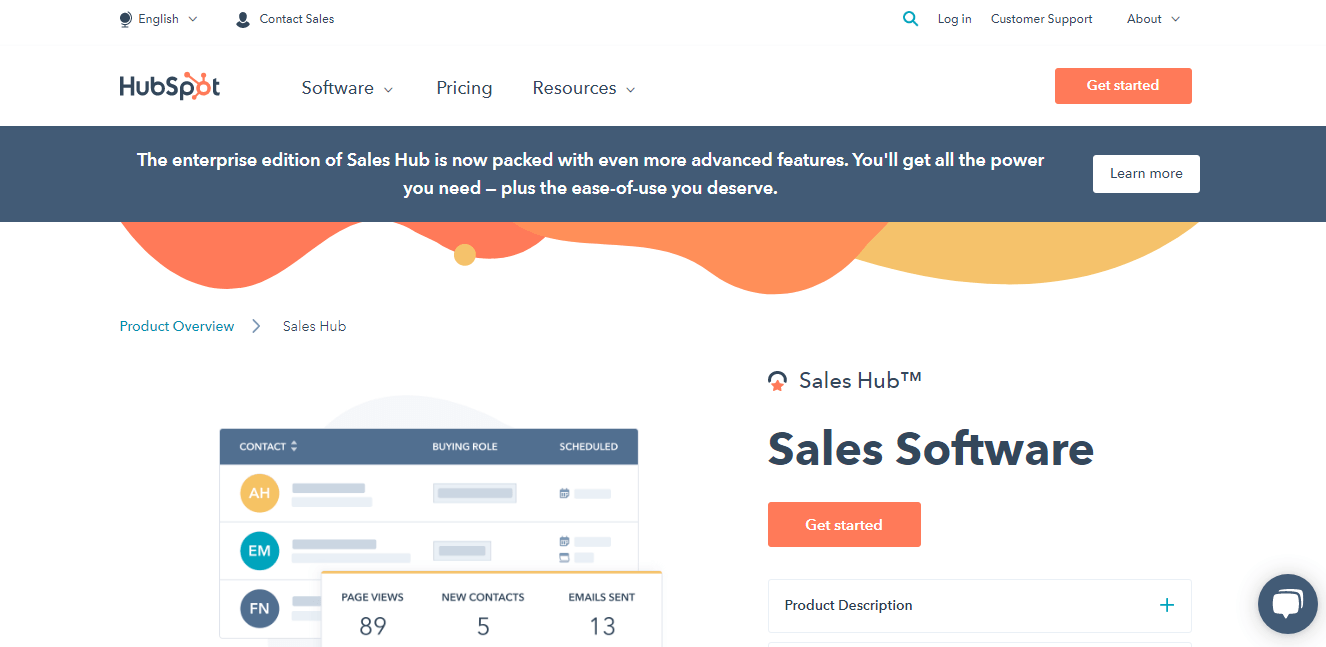Click the Sales Hub™ label
This screenshot has height=647, width=1326.
(x=860, y=380)
